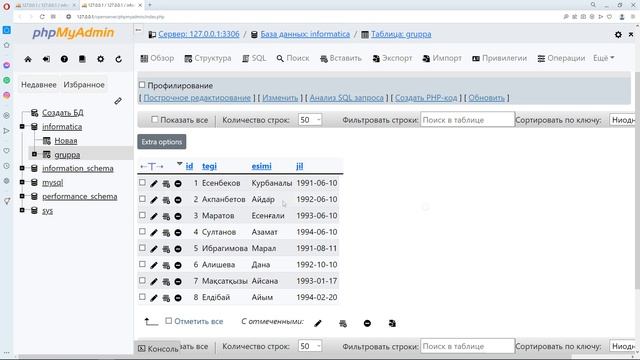Click Построчное редактирование link
The width and height of the screenshot is (640, 360).
click(197, 98)
